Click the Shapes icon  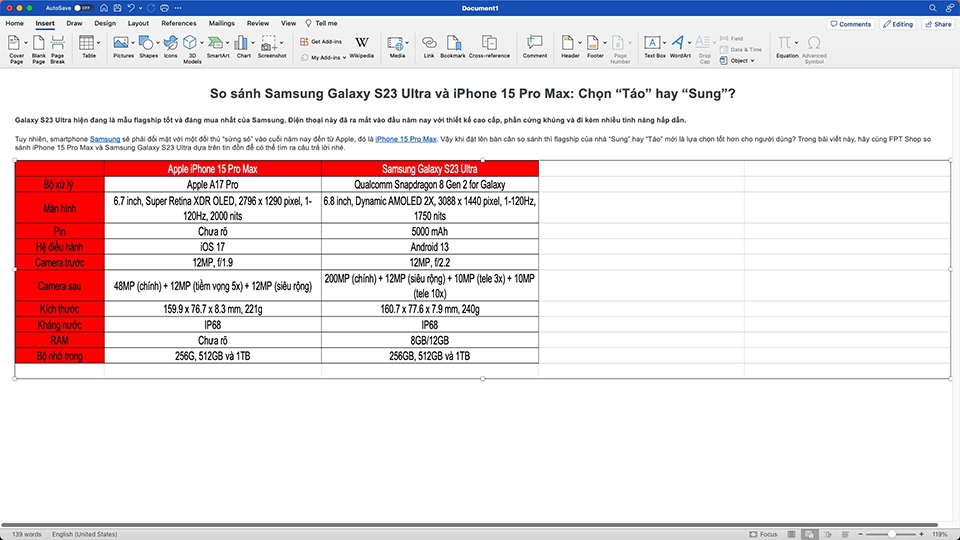tap(146, 43)
